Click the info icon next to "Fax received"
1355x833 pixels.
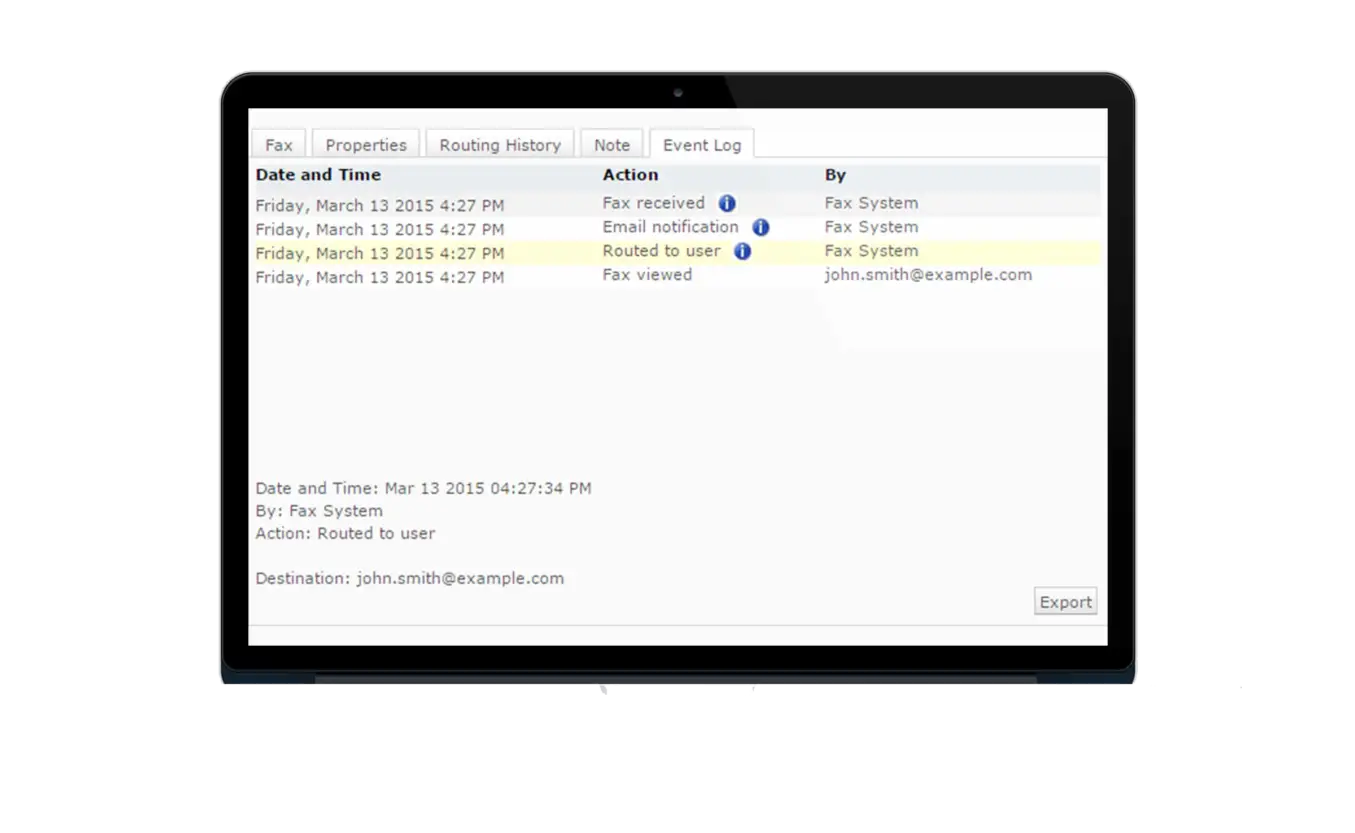pyautogui.click(x=727, y=203)
